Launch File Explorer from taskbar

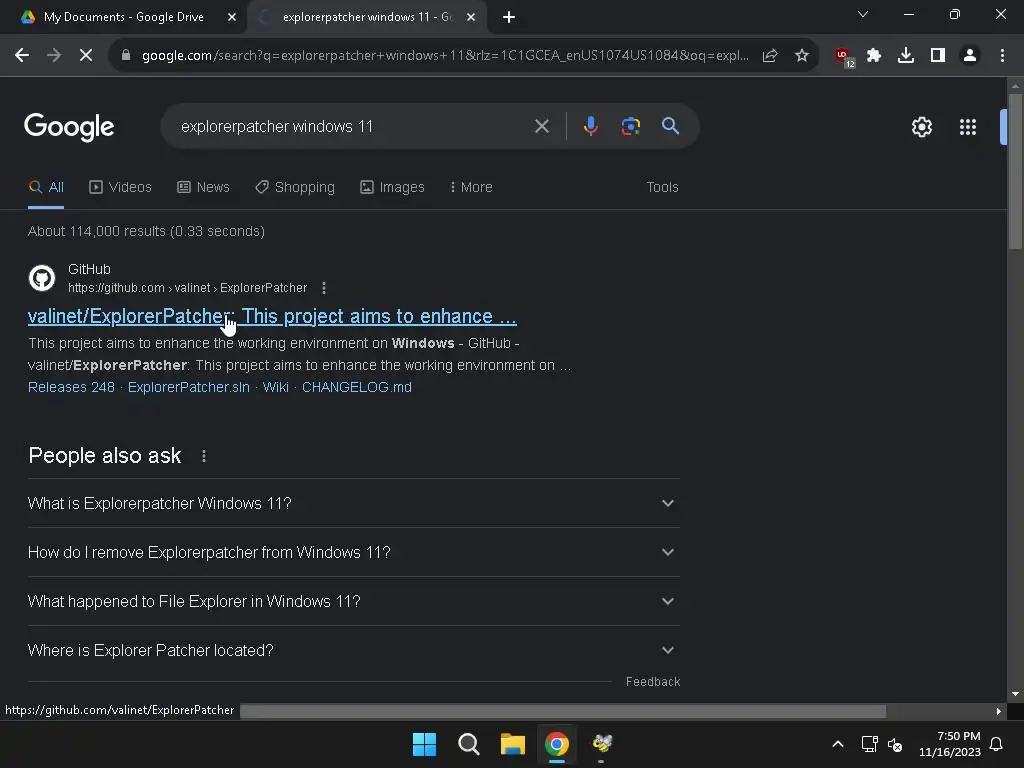tap(513, 744)
